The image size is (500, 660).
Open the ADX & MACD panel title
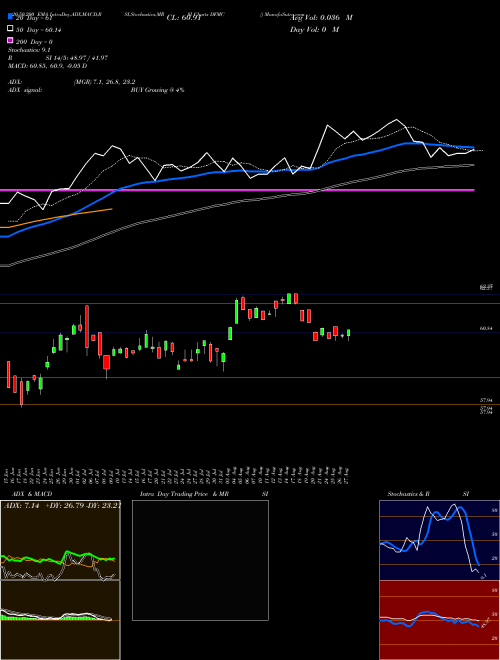pyautogui.click(x=28, y=494)
